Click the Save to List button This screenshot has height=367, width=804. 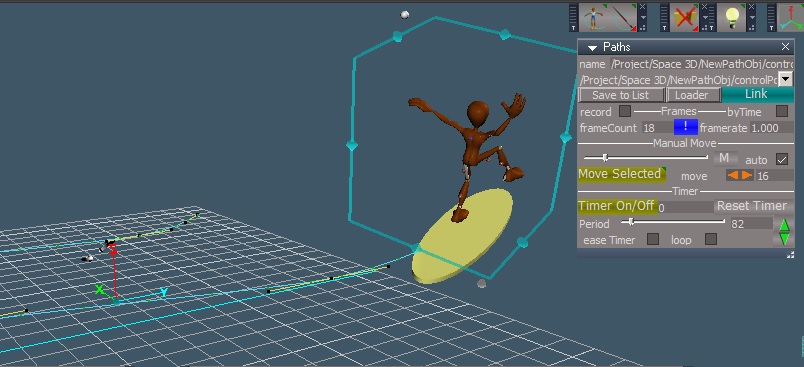(x=621, y=95)
